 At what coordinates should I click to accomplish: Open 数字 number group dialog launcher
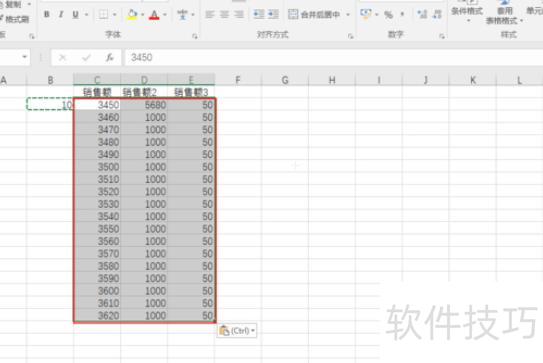[442, 36]
